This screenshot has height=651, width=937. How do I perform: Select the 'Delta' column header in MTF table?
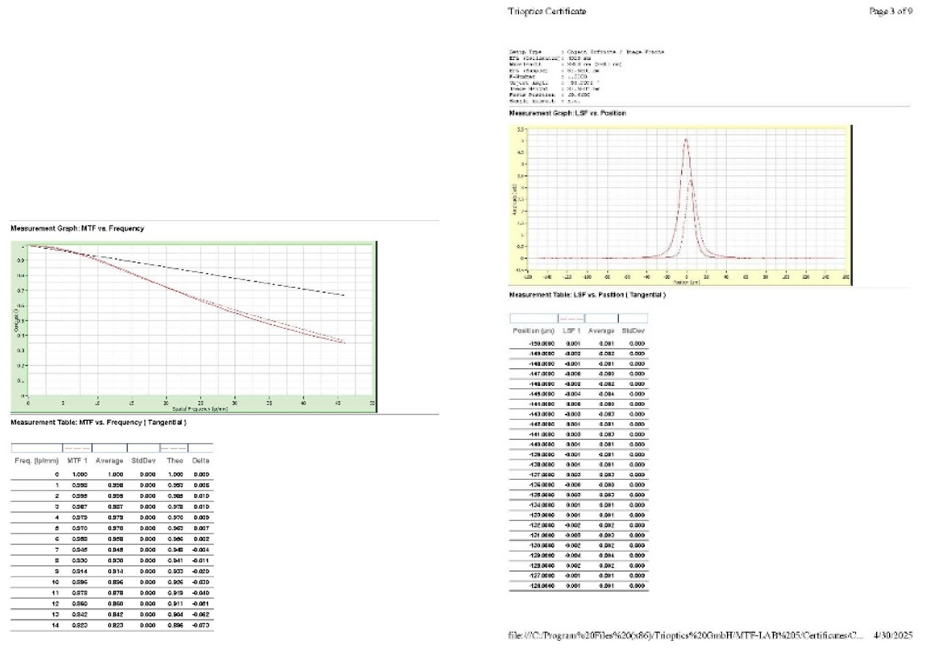tap(203, 460)
